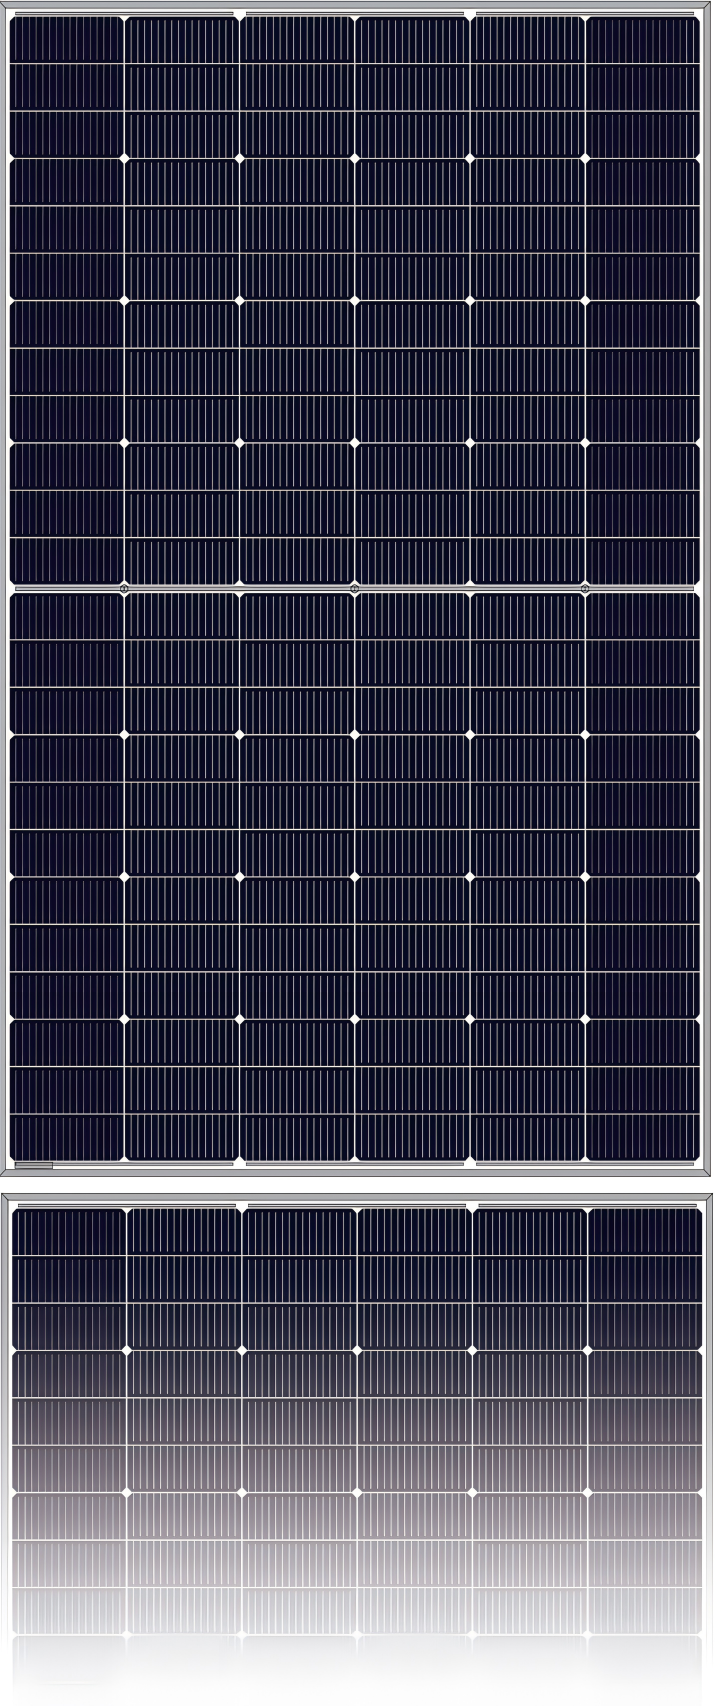Viewport: 715px width, 1706px height.
Task: Select the bottom-right solar cell of the upper panel
Action: tap(642, 1137)
